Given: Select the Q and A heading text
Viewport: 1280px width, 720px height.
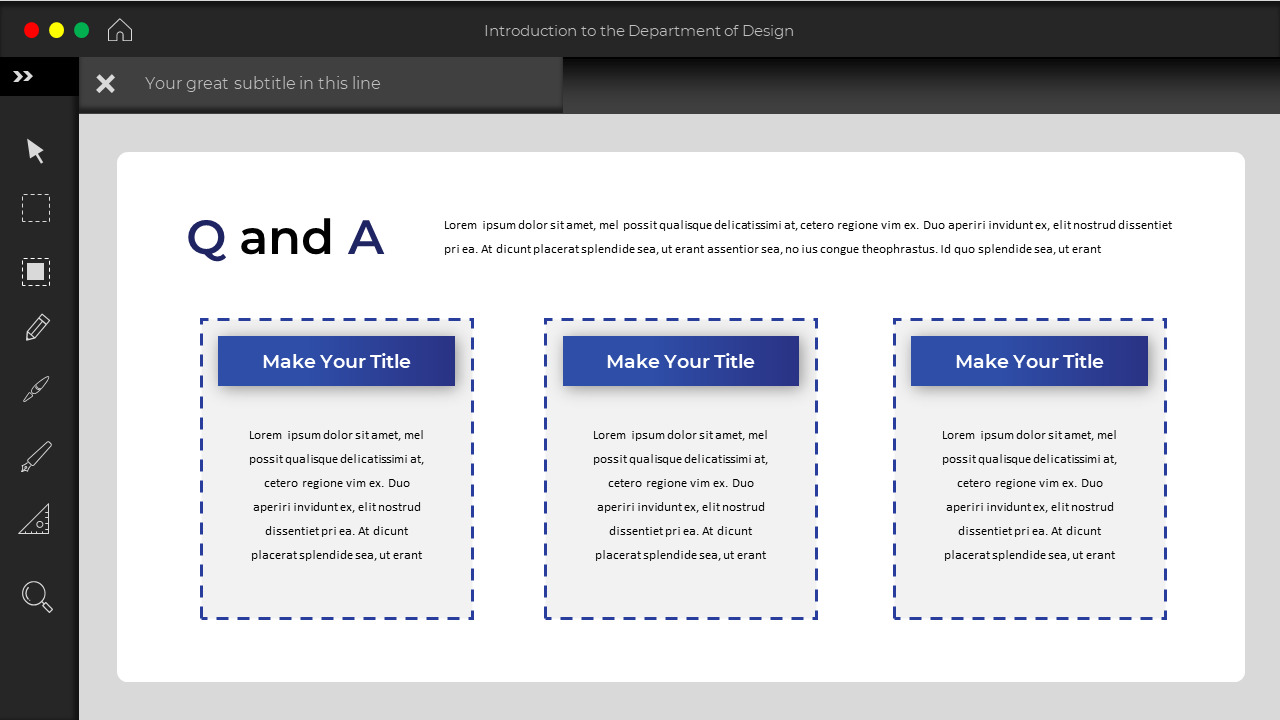Looking at the screenshot, I should (285, 237).
